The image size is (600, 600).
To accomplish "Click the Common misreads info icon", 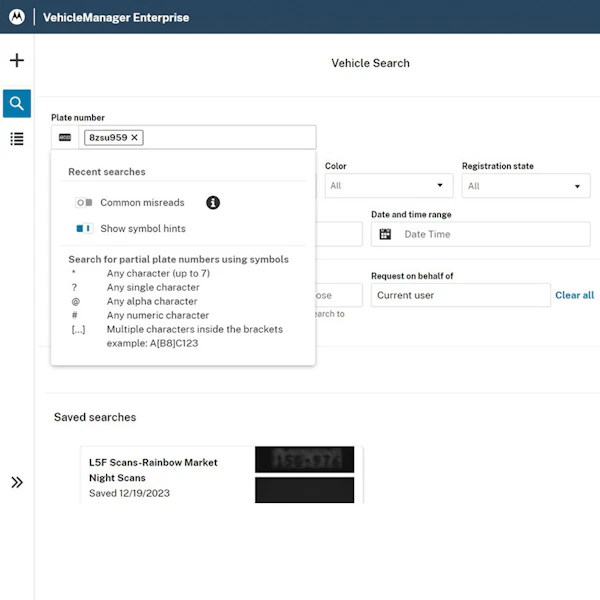I will pos(213,202).
